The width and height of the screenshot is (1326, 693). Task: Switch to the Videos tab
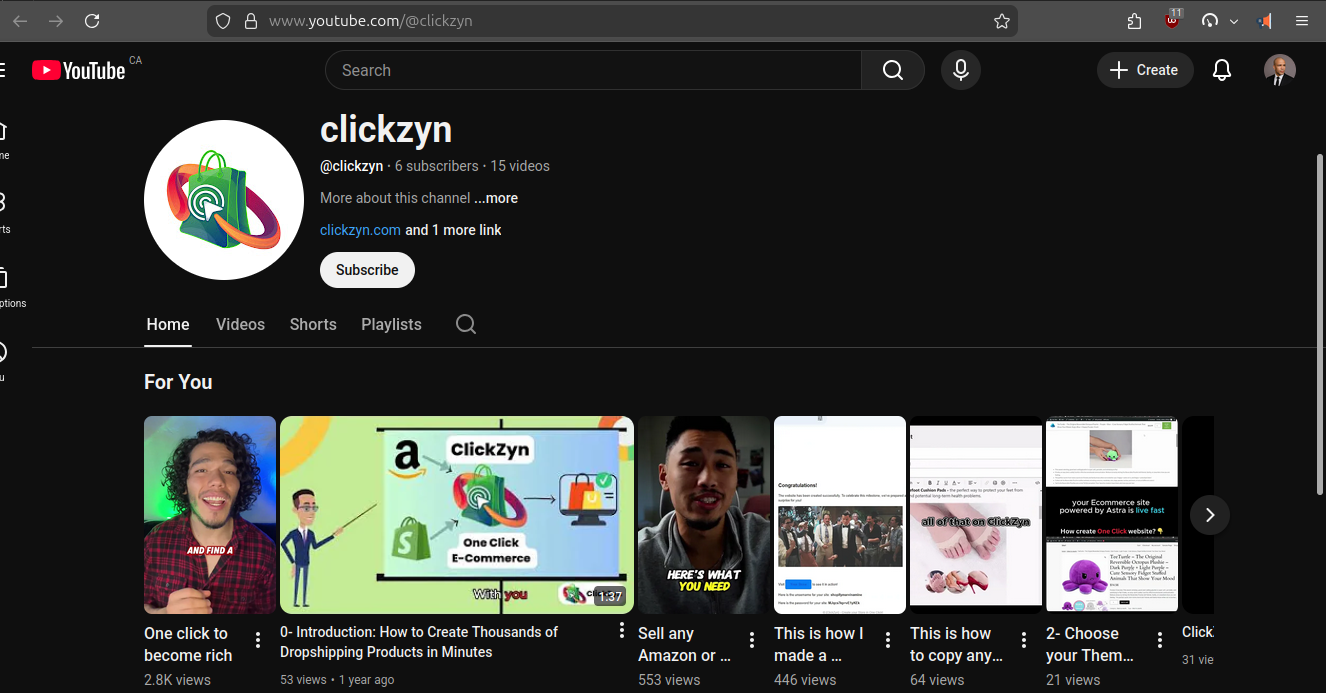pyautogui.click(x=240, y=324)
